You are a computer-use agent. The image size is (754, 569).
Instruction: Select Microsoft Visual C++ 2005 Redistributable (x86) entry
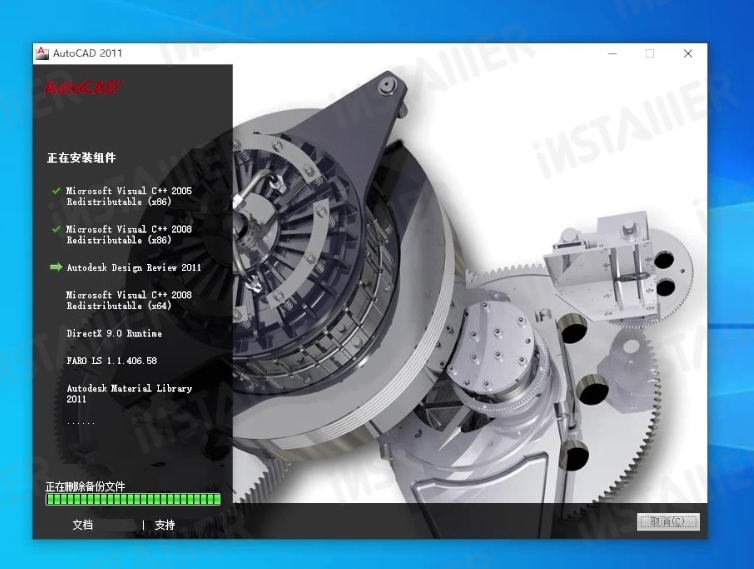(129, 196)
